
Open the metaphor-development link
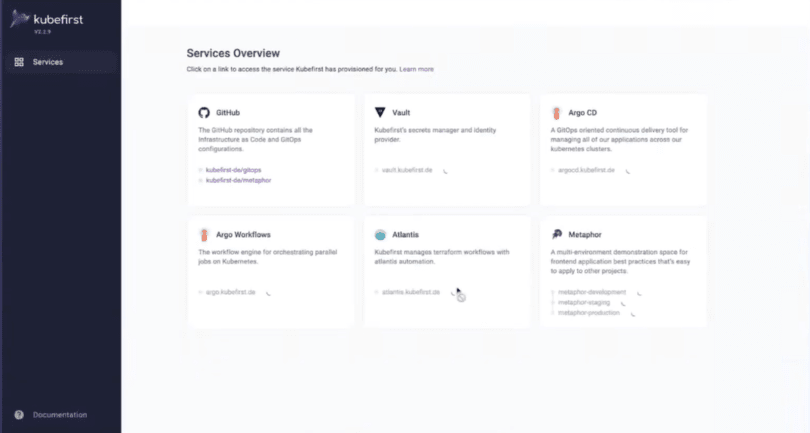point(592,292)
